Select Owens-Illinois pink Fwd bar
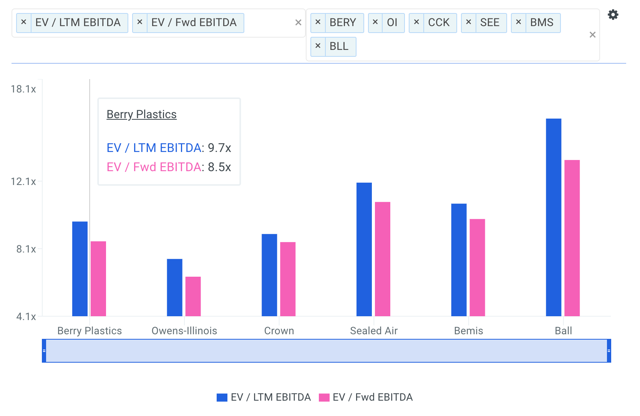This screenshot has width=640, height=416. (x=193, y=296)
